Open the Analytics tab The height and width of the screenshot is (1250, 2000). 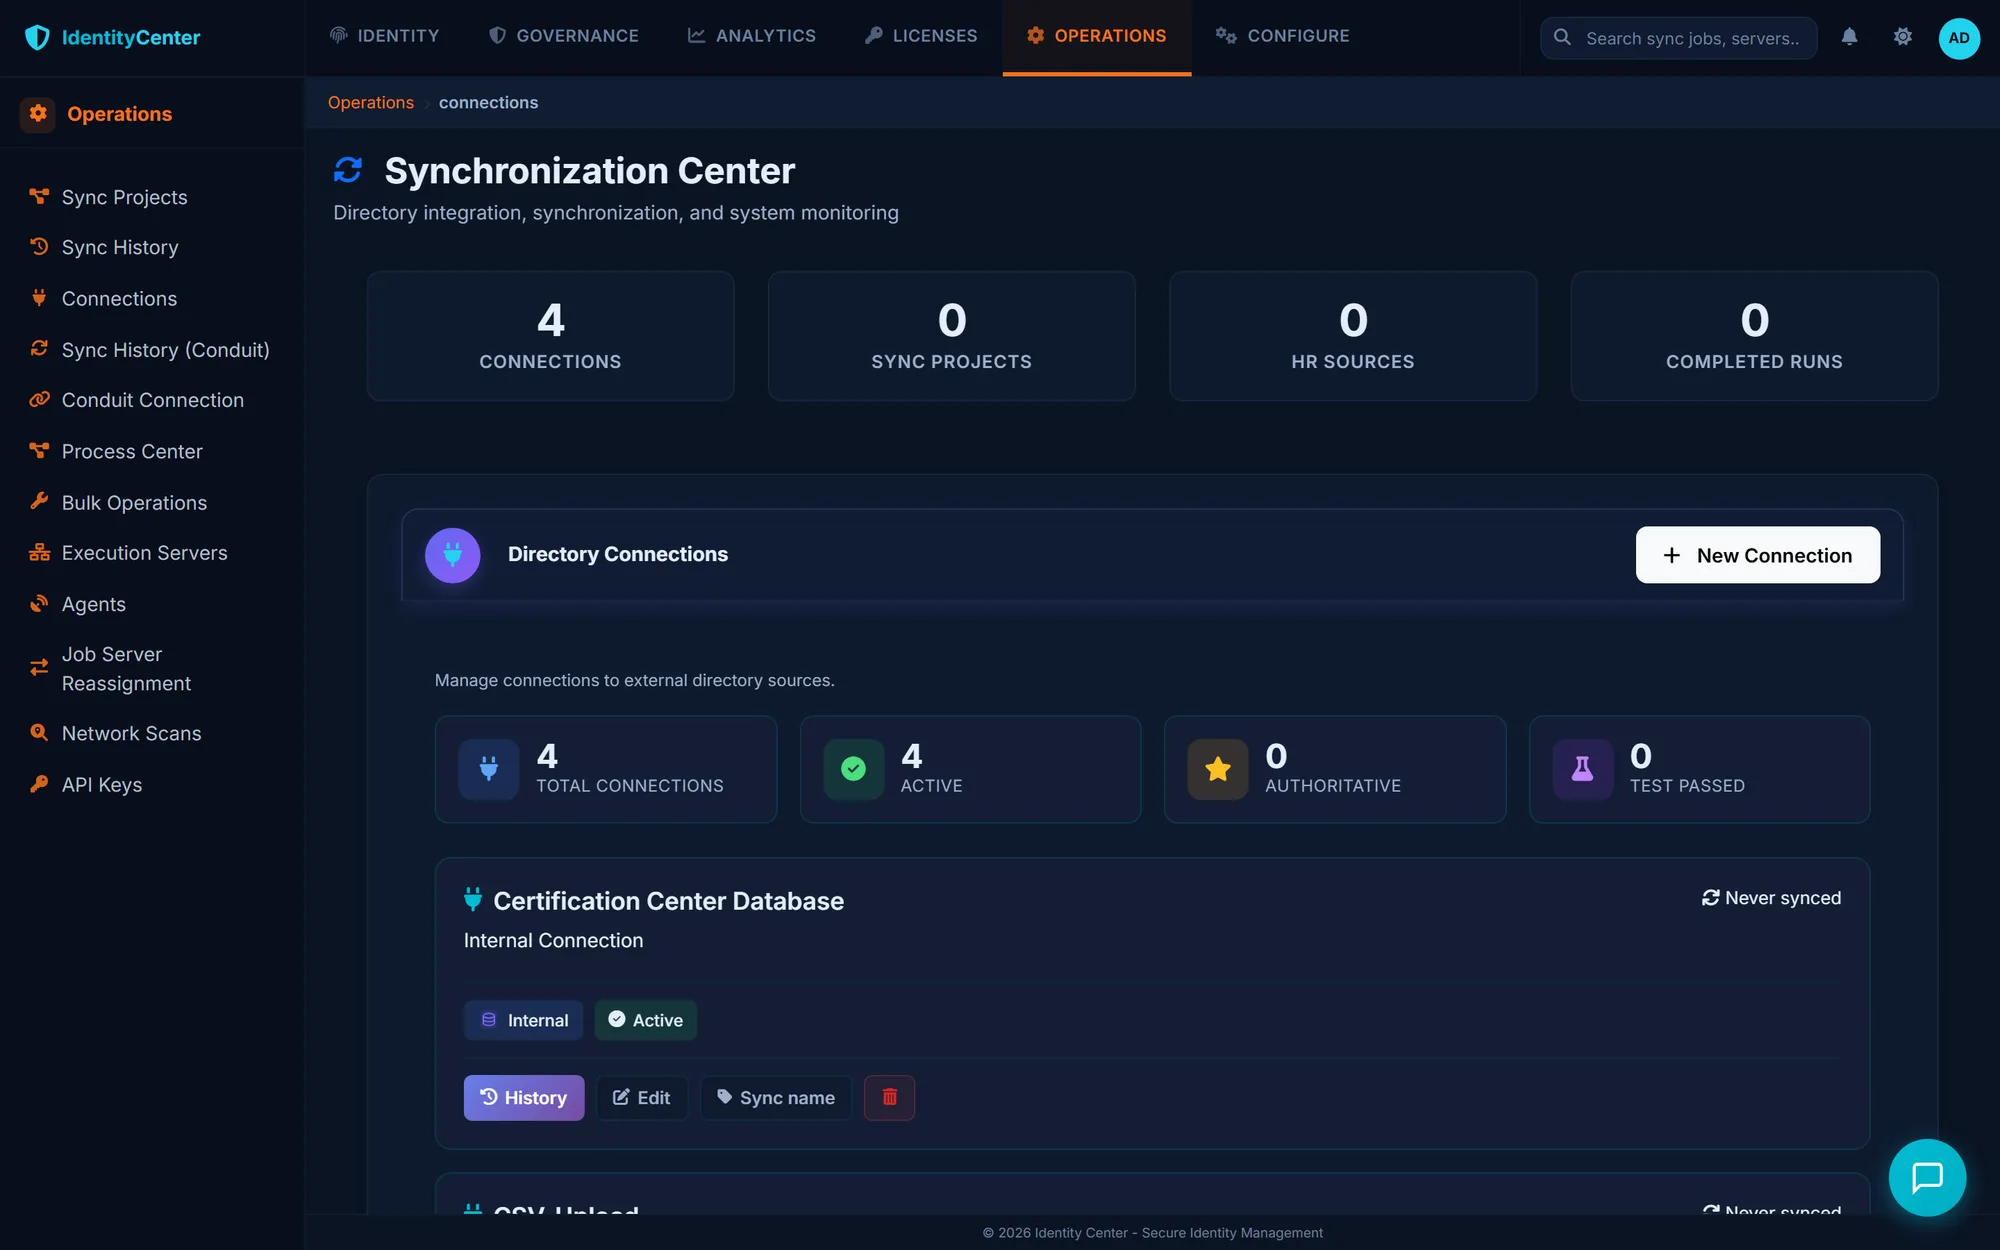click(751, 36)
